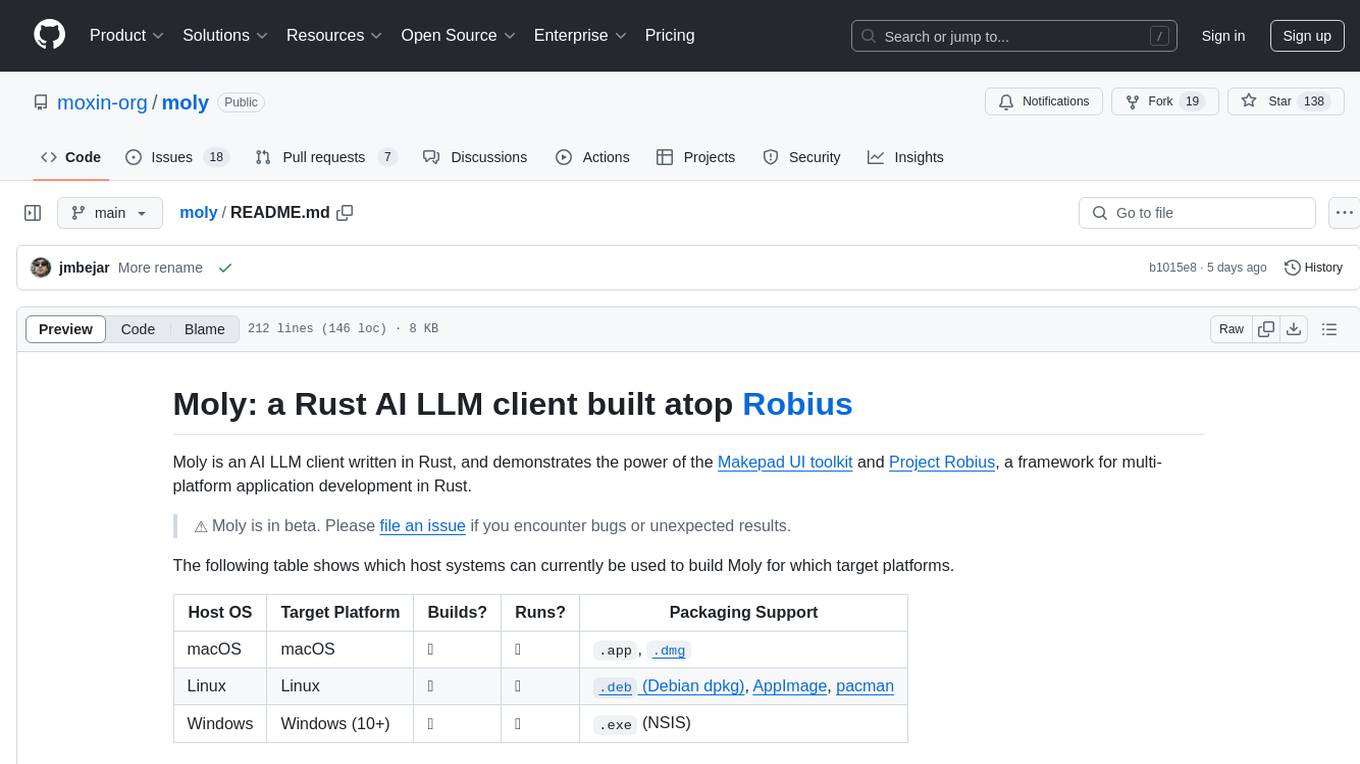Focus the Search or jump to field
This screenshot has height=764, width=1360.
coord(1016,36)
